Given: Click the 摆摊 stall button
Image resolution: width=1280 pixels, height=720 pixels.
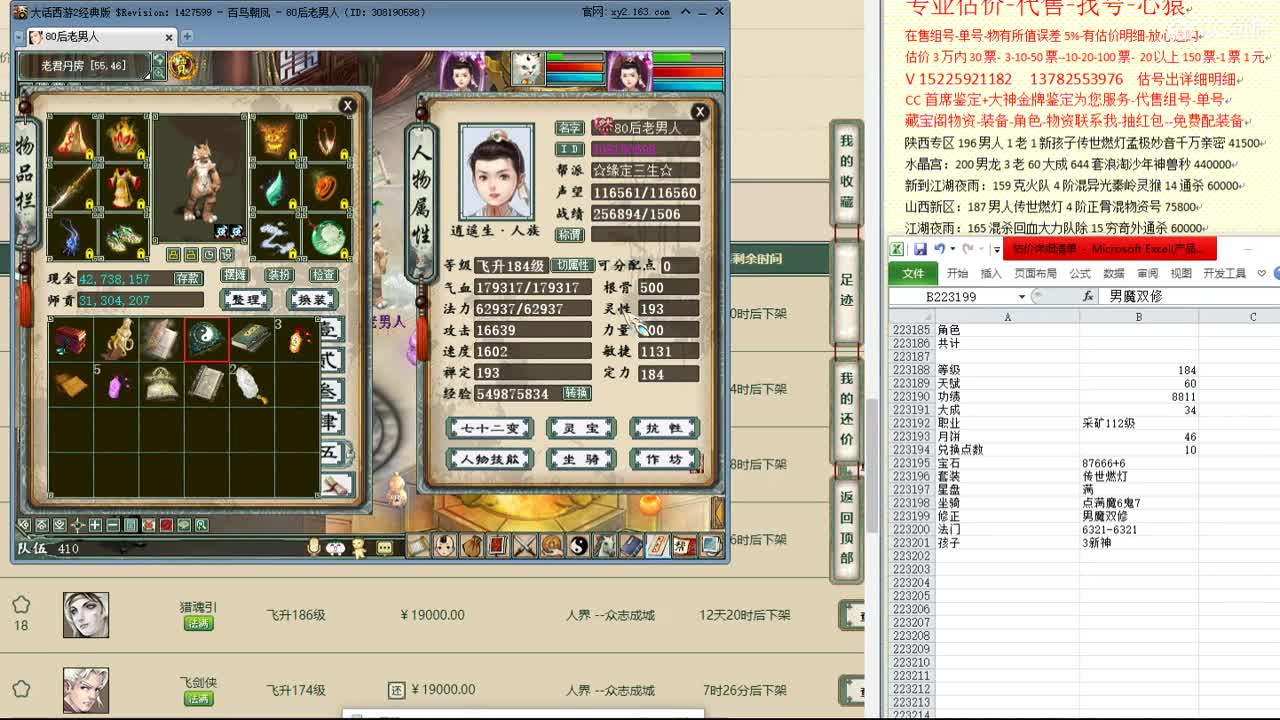Looking at the screenshot, I should [x=235, y=275].
